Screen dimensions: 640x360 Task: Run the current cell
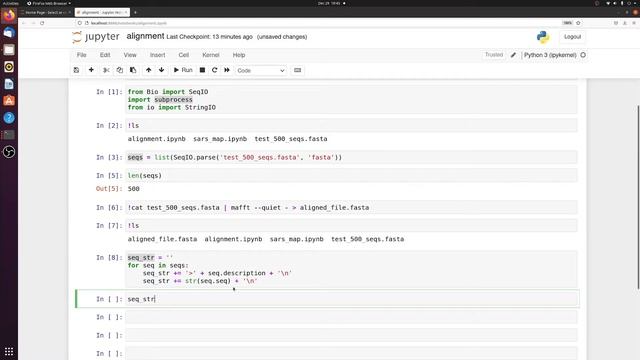pos(183,70)
